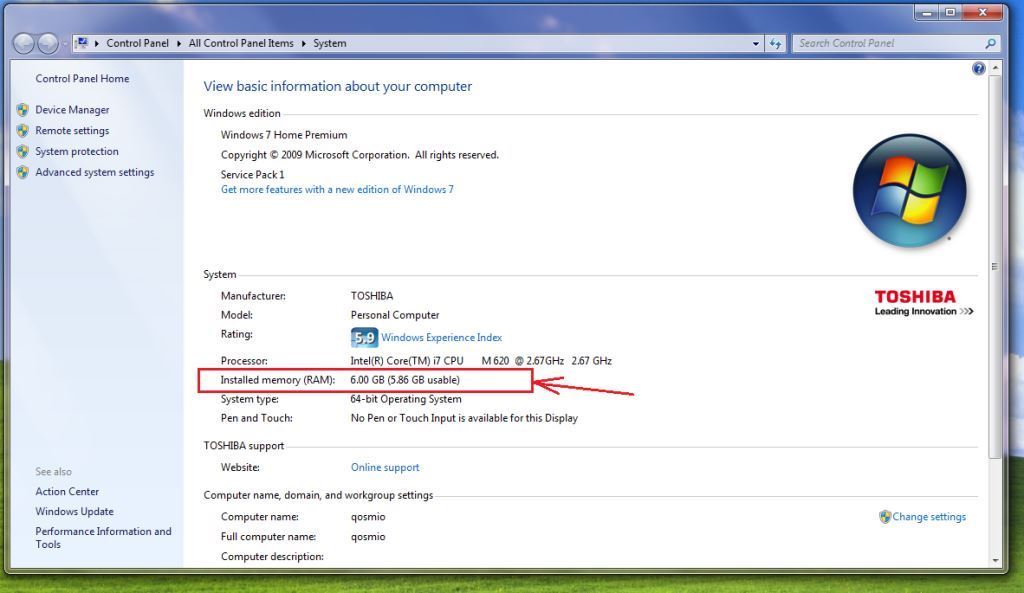Click the TOSHIBA manufacturer value
The image size is (1024, 593).
click(372, 296)
